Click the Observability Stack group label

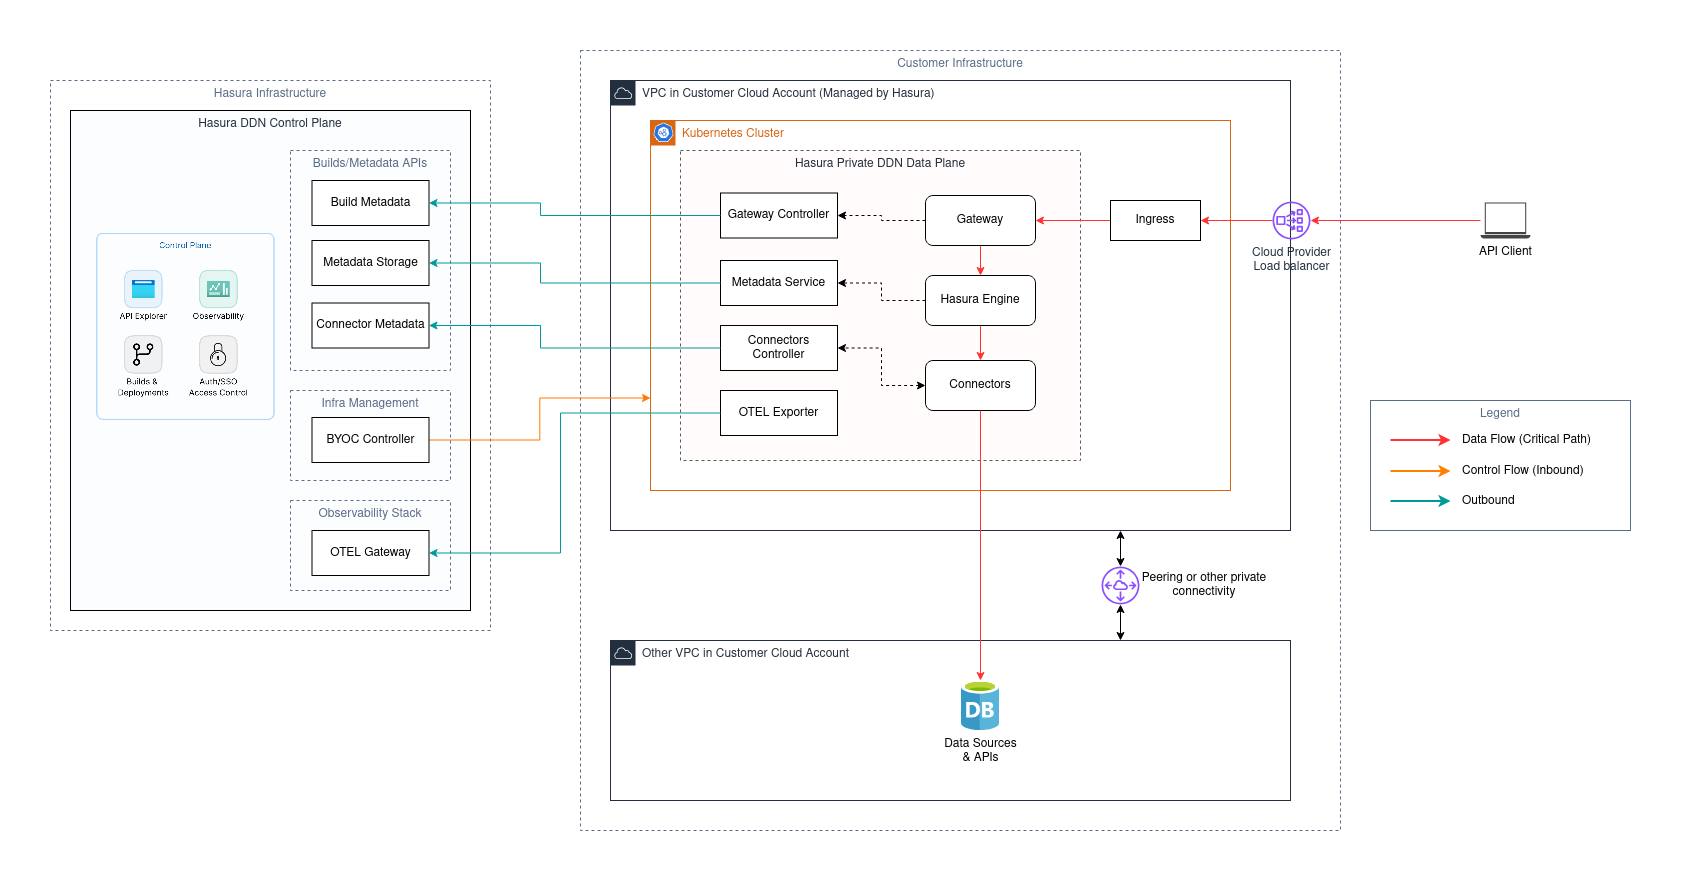(x=370, y=513)
